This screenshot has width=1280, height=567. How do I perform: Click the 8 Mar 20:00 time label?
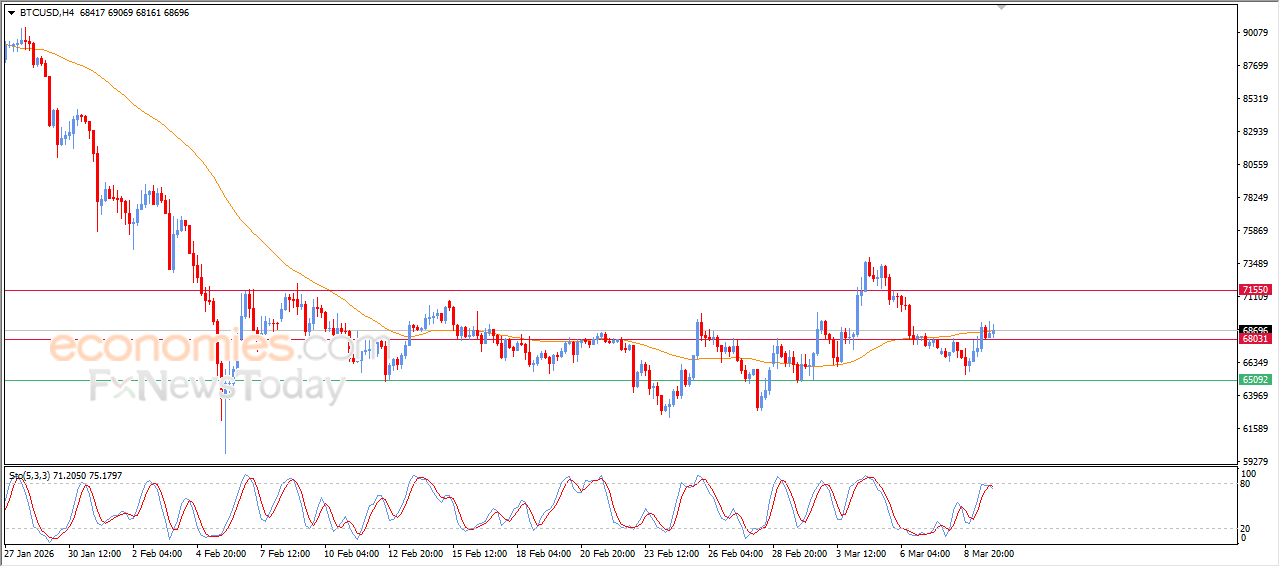(989, 553)
